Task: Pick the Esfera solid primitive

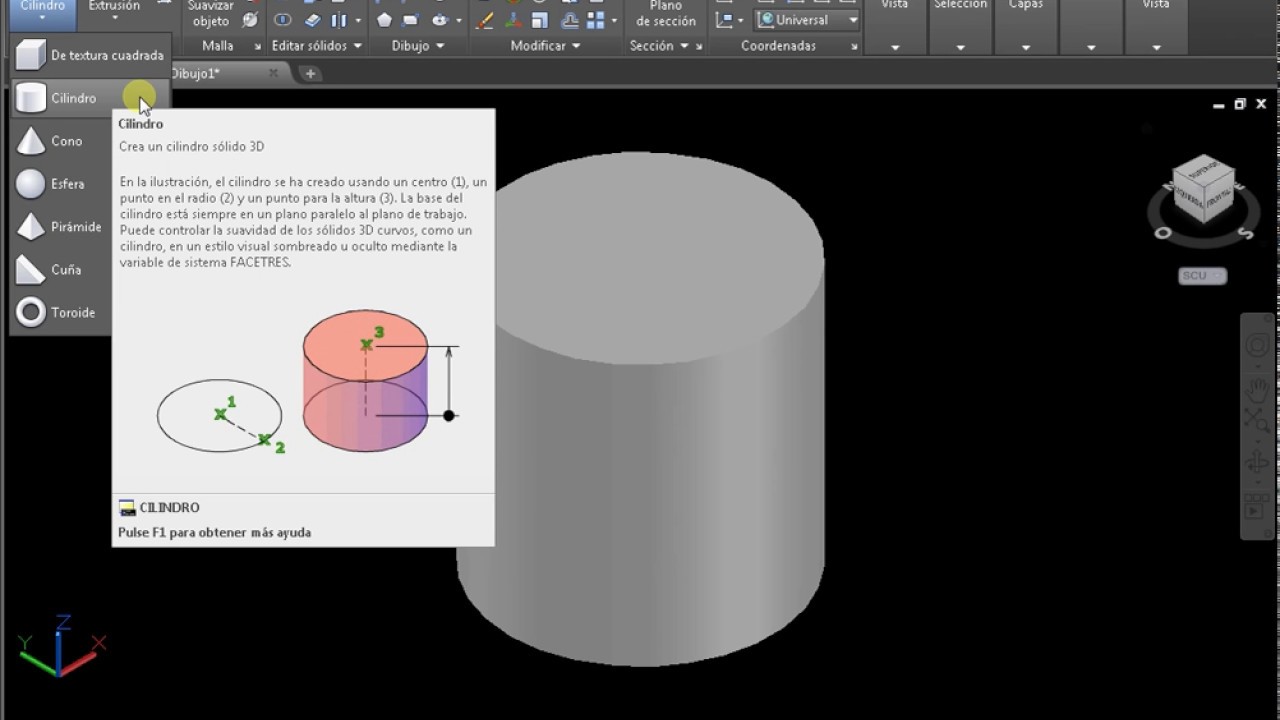Action: [62, 184]
